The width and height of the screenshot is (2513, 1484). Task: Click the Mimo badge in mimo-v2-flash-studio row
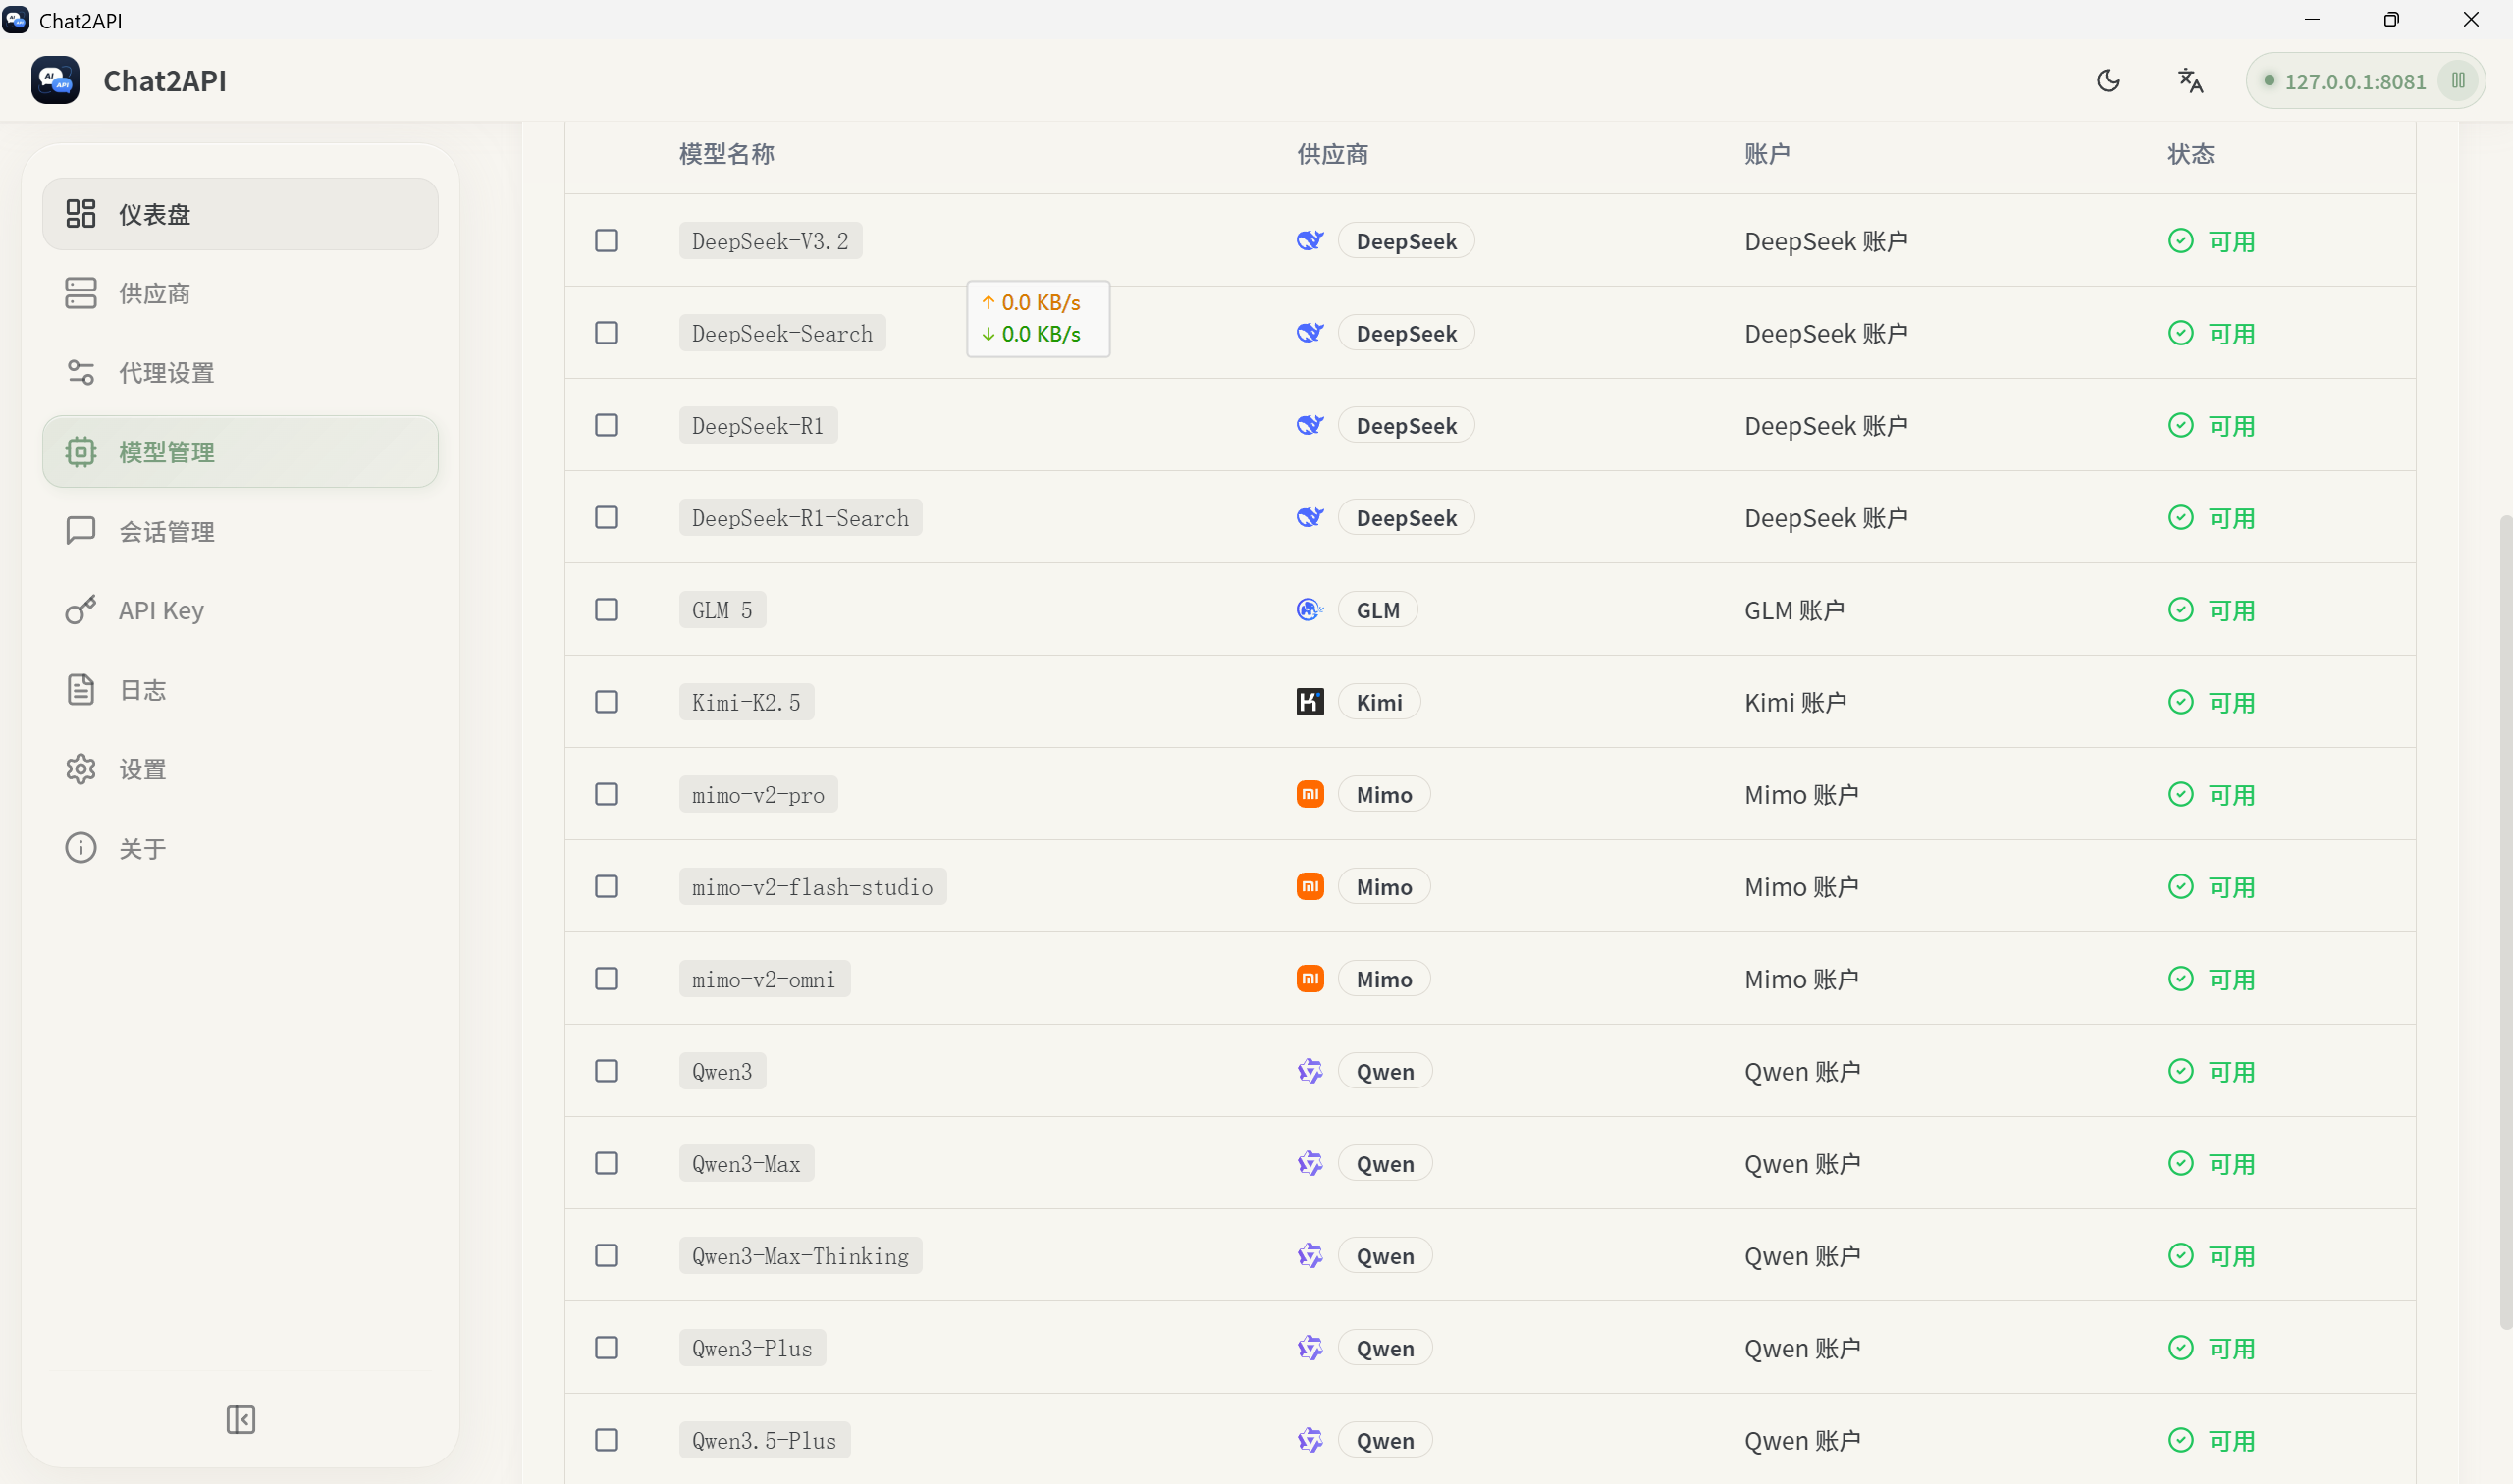(1384, 887)
